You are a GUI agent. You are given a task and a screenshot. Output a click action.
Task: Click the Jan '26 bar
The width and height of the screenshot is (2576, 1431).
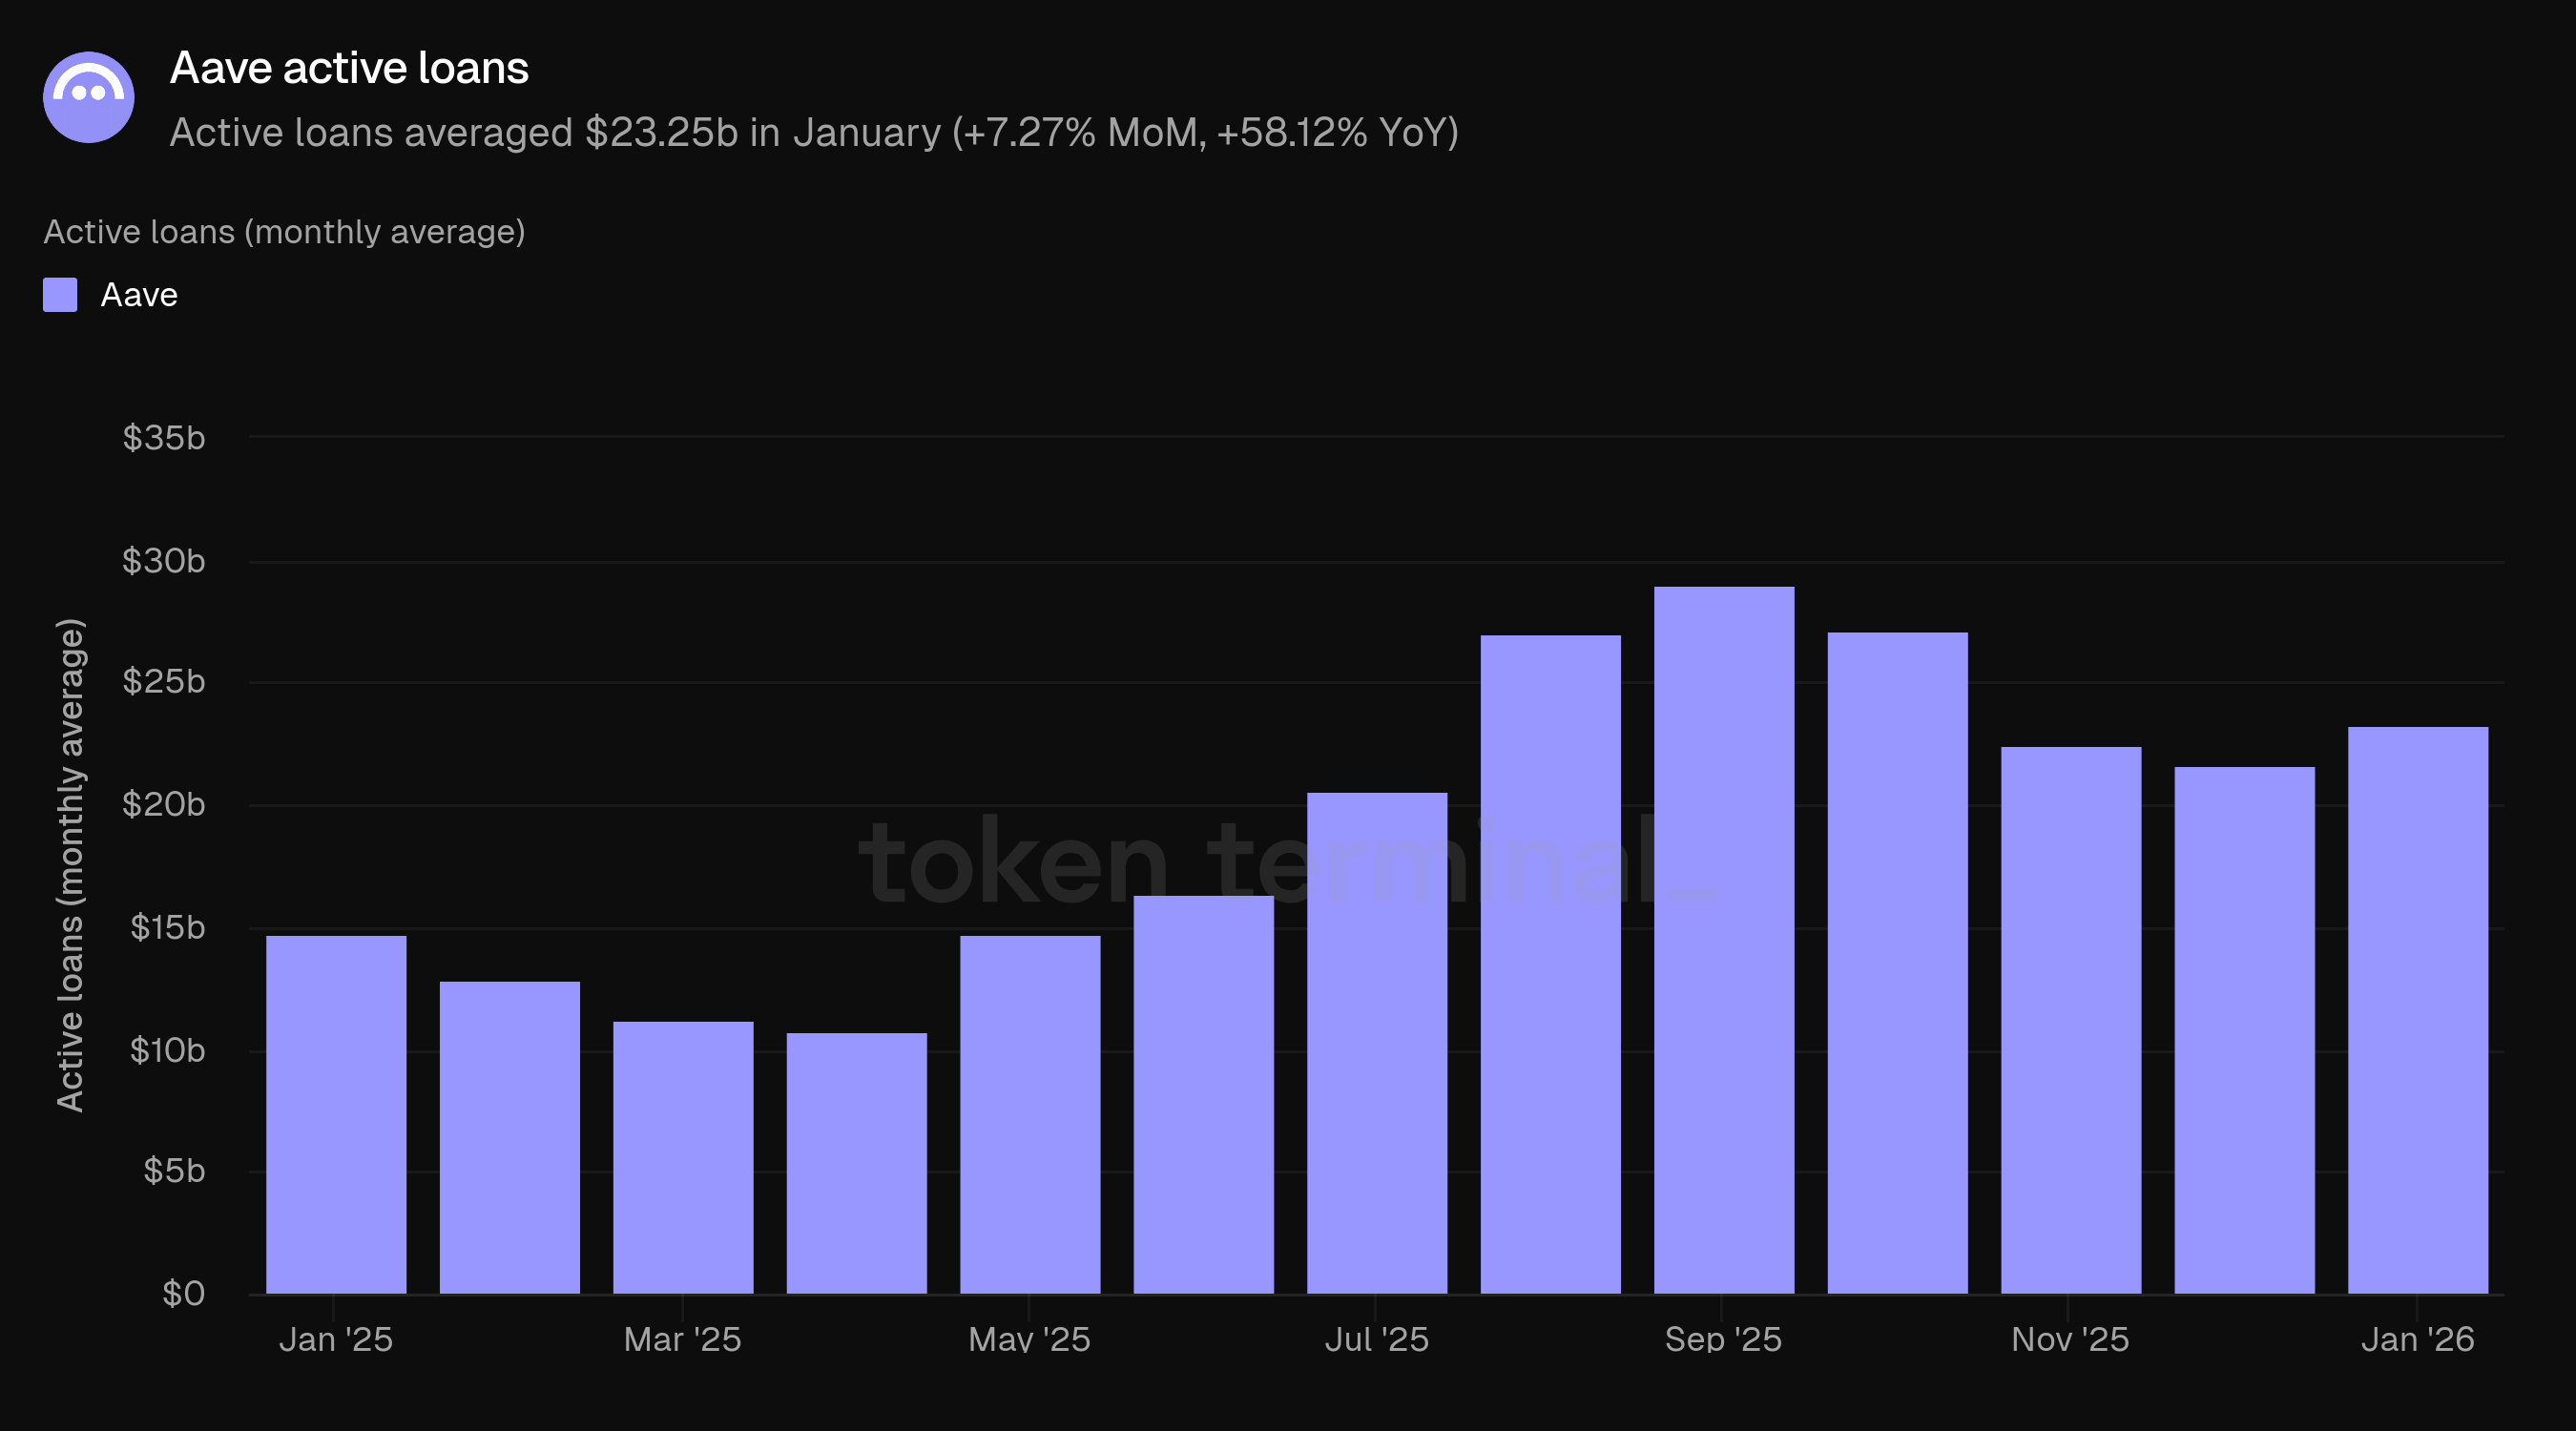[2417, 1010]
